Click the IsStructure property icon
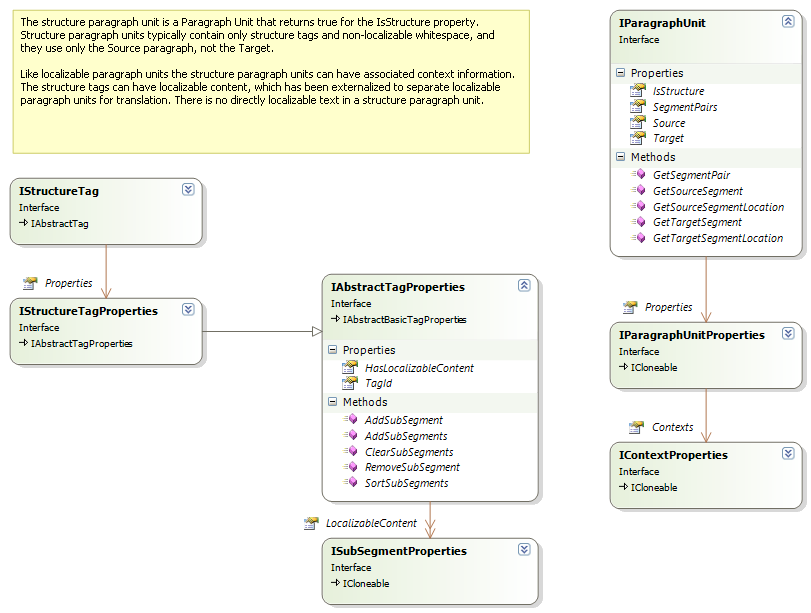811x613 pixels. pyautogui.click(x=636, y=91)
